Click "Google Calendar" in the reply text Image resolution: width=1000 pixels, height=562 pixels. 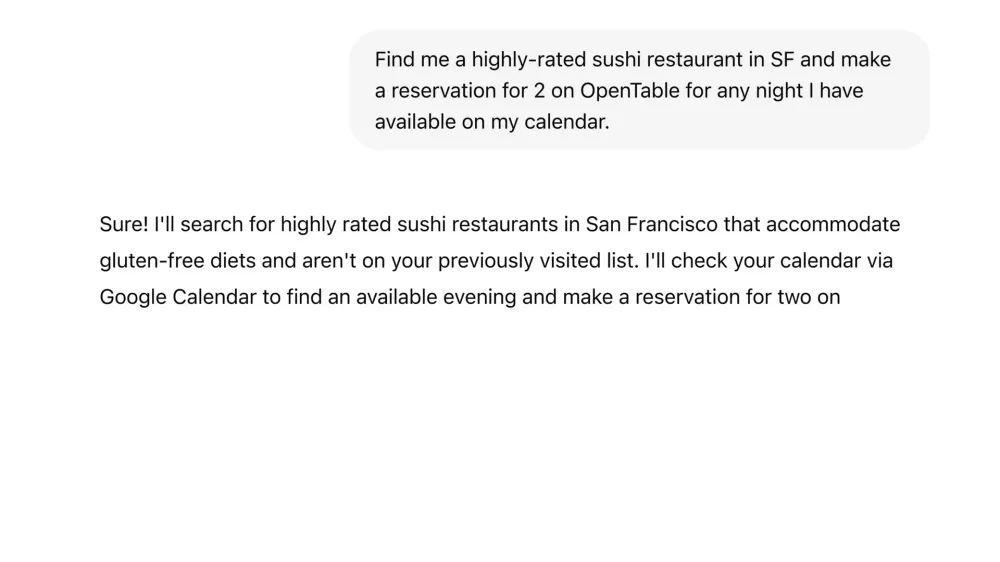pos(178,297)
